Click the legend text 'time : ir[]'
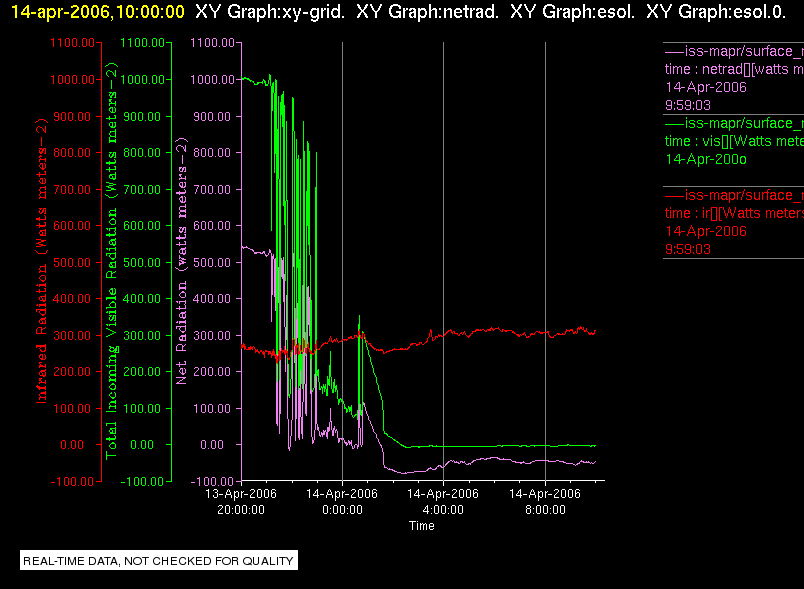This screenshot has height=589, width=804. point(692,213)
